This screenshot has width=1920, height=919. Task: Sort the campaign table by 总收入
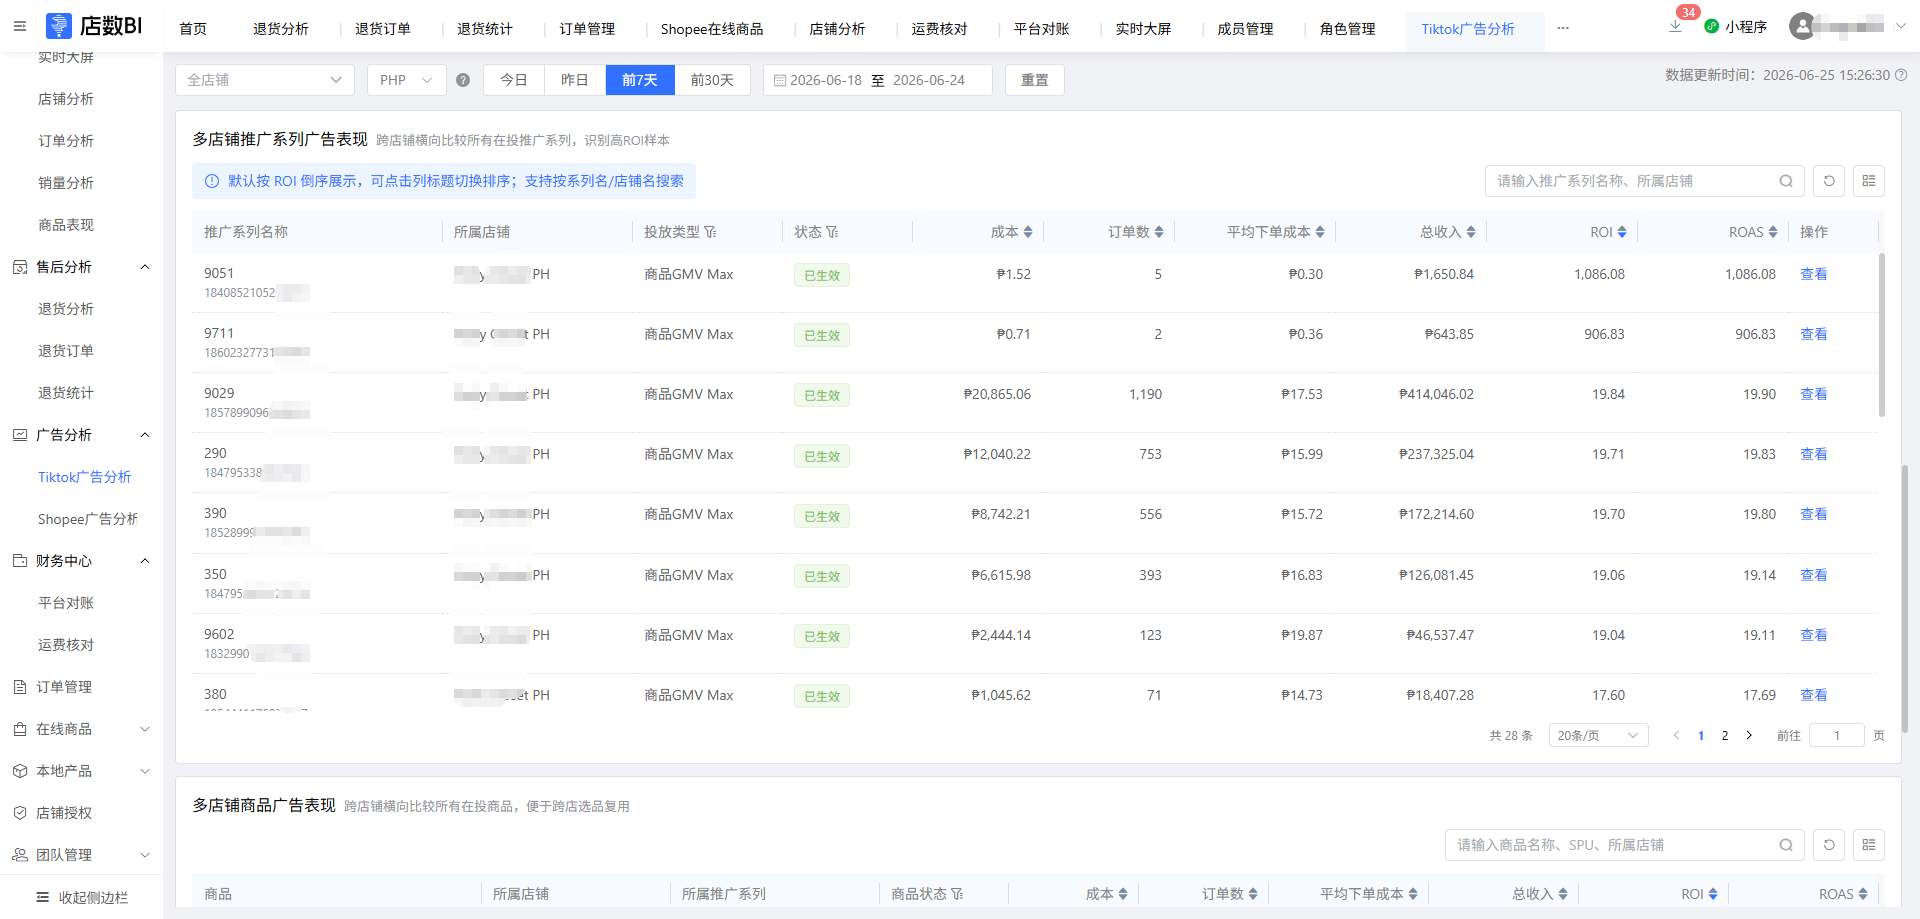point(1471,232)
